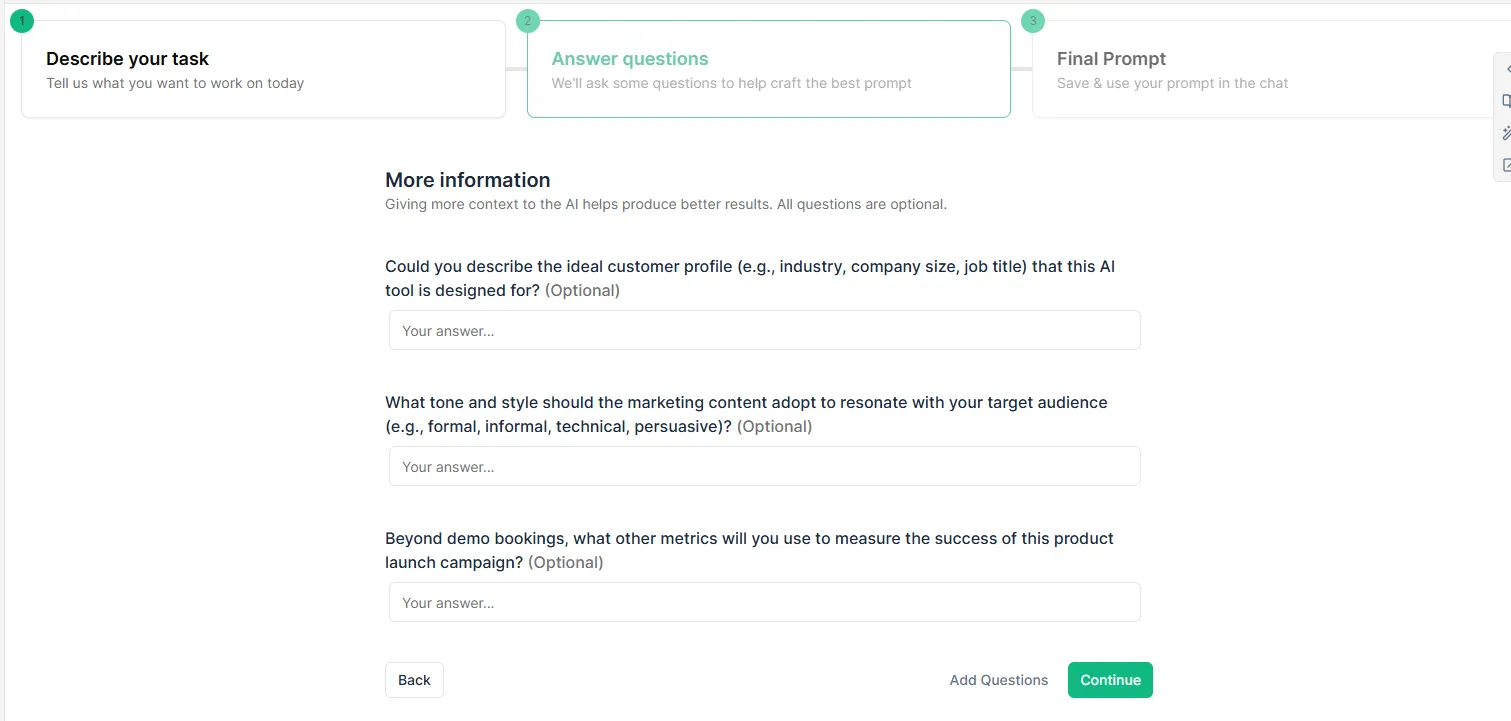Open the Describe your task step

click(x=263, y=69)
